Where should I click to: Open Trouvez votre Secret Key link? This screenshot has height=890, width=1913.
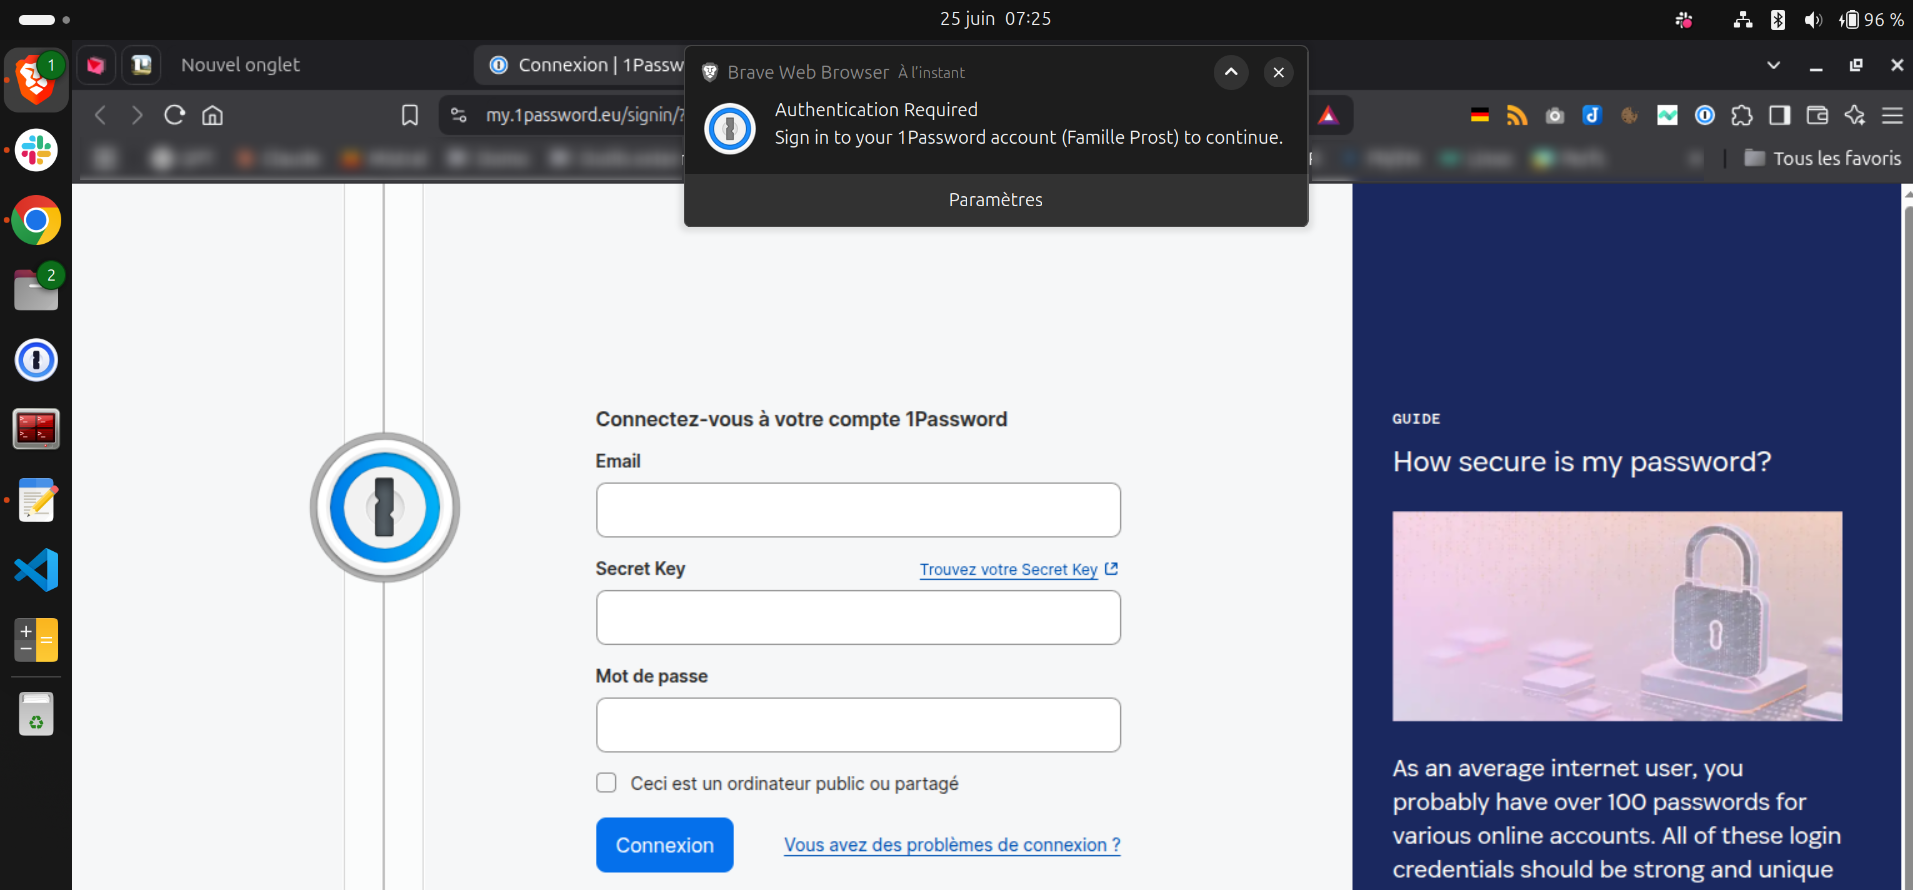pyautogui.click(x=1018, y=569)
